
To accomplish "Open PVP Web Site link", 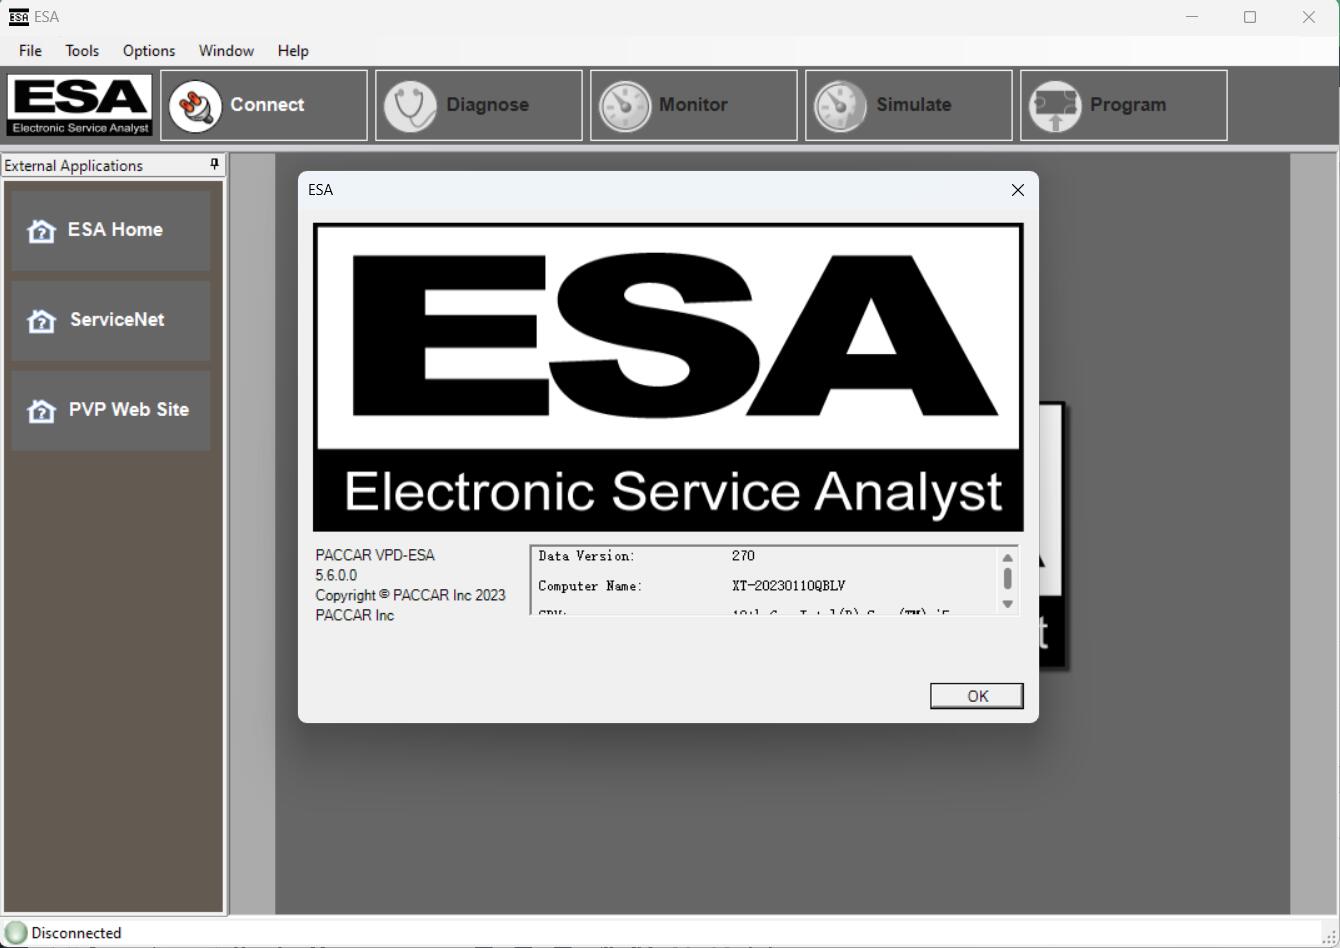I will click(111, 410).
